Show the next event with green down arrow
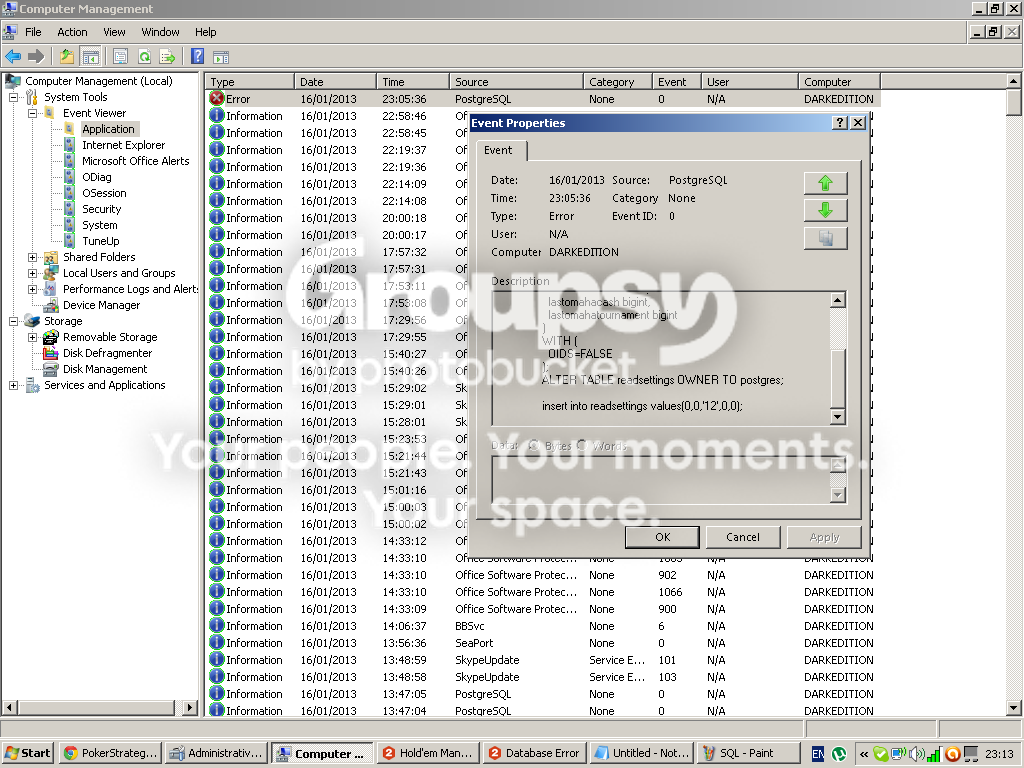Screen dimensions: 1024x768 coord(825,210)
